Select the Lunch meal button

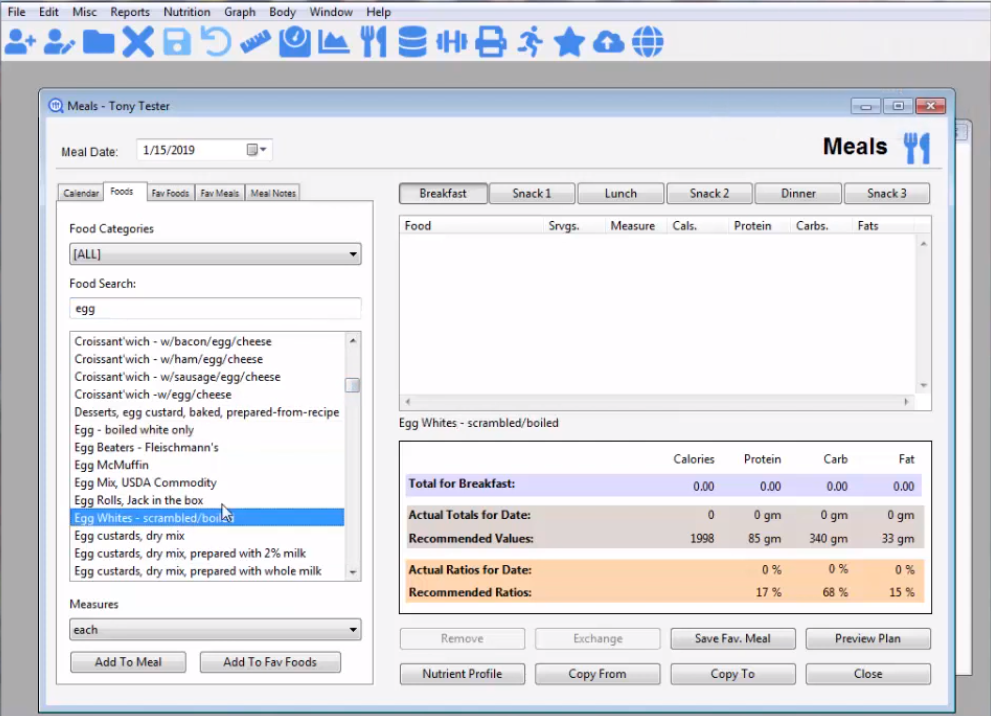click(x=621, y=193)
